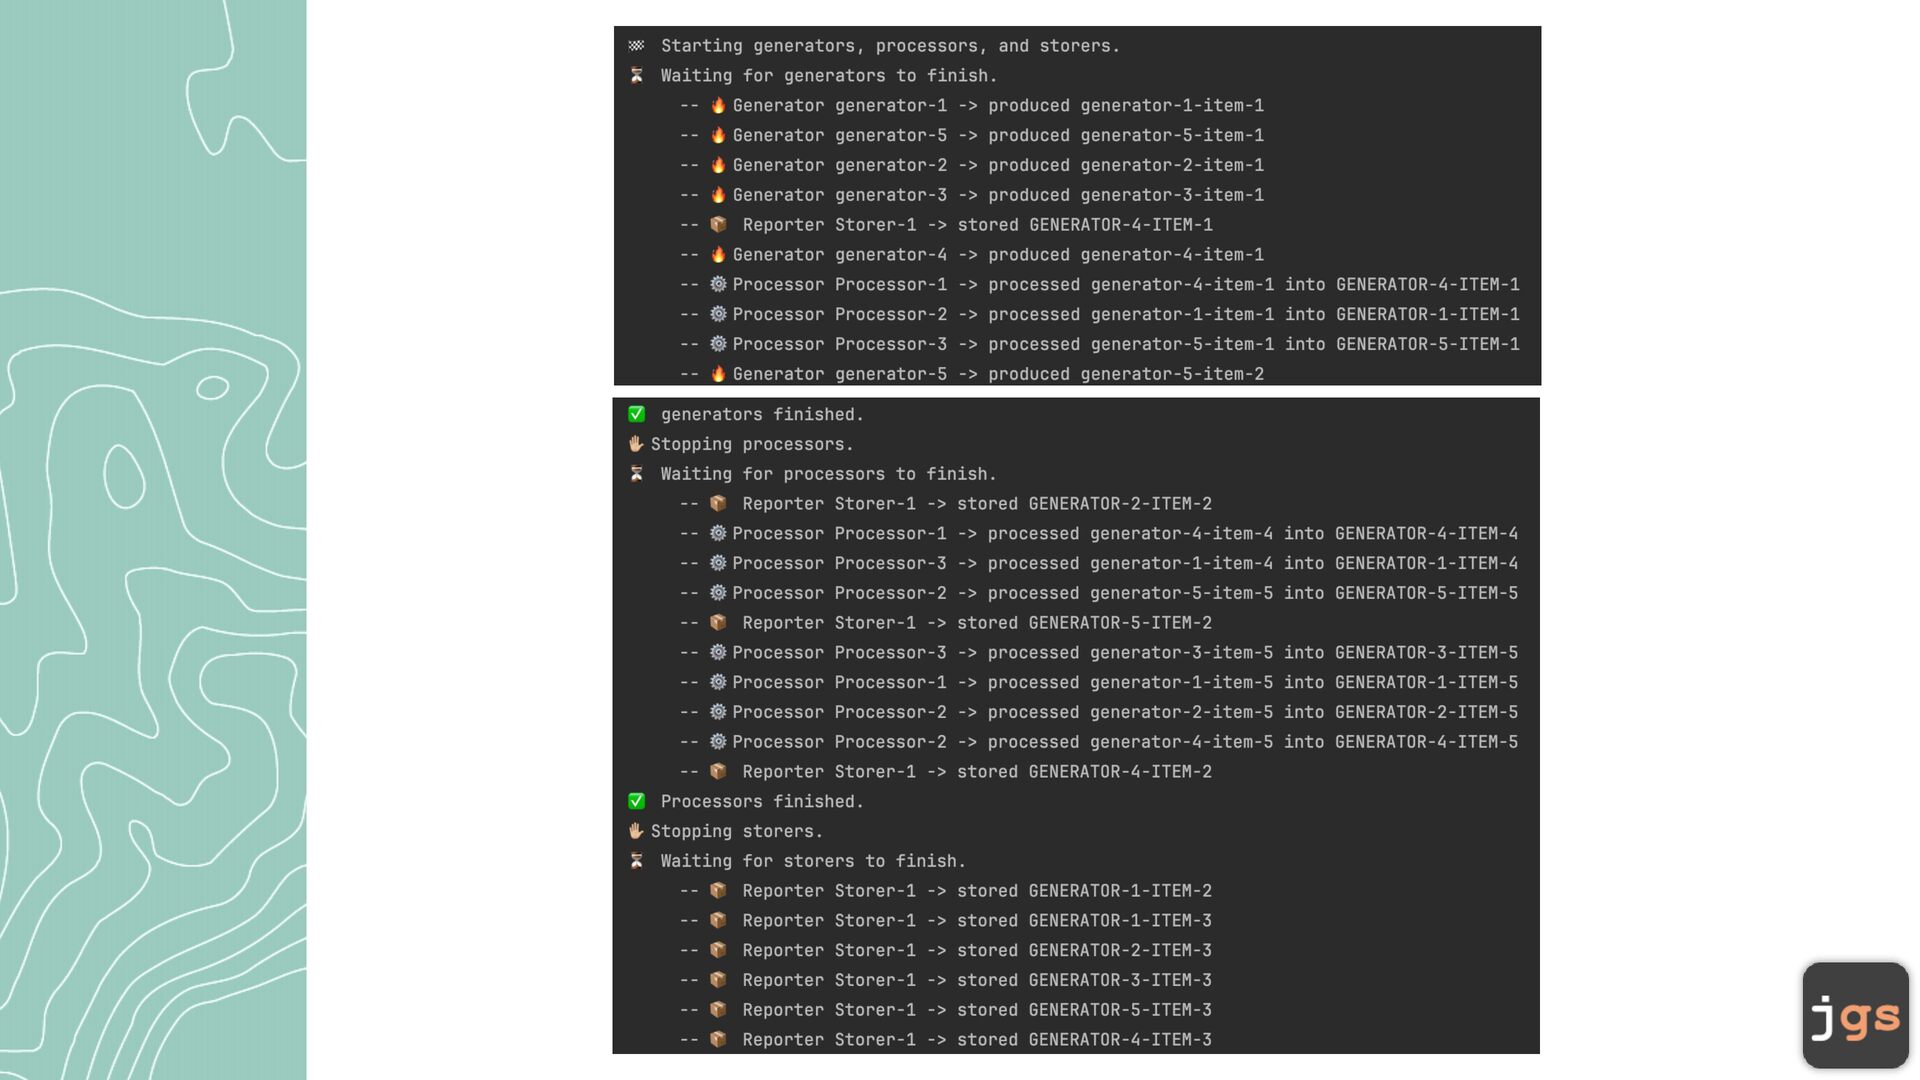Click the fire icon beside generator-5-item-2 line
This screenshot has height=1080, width=1920.
(x=718, y=374)
